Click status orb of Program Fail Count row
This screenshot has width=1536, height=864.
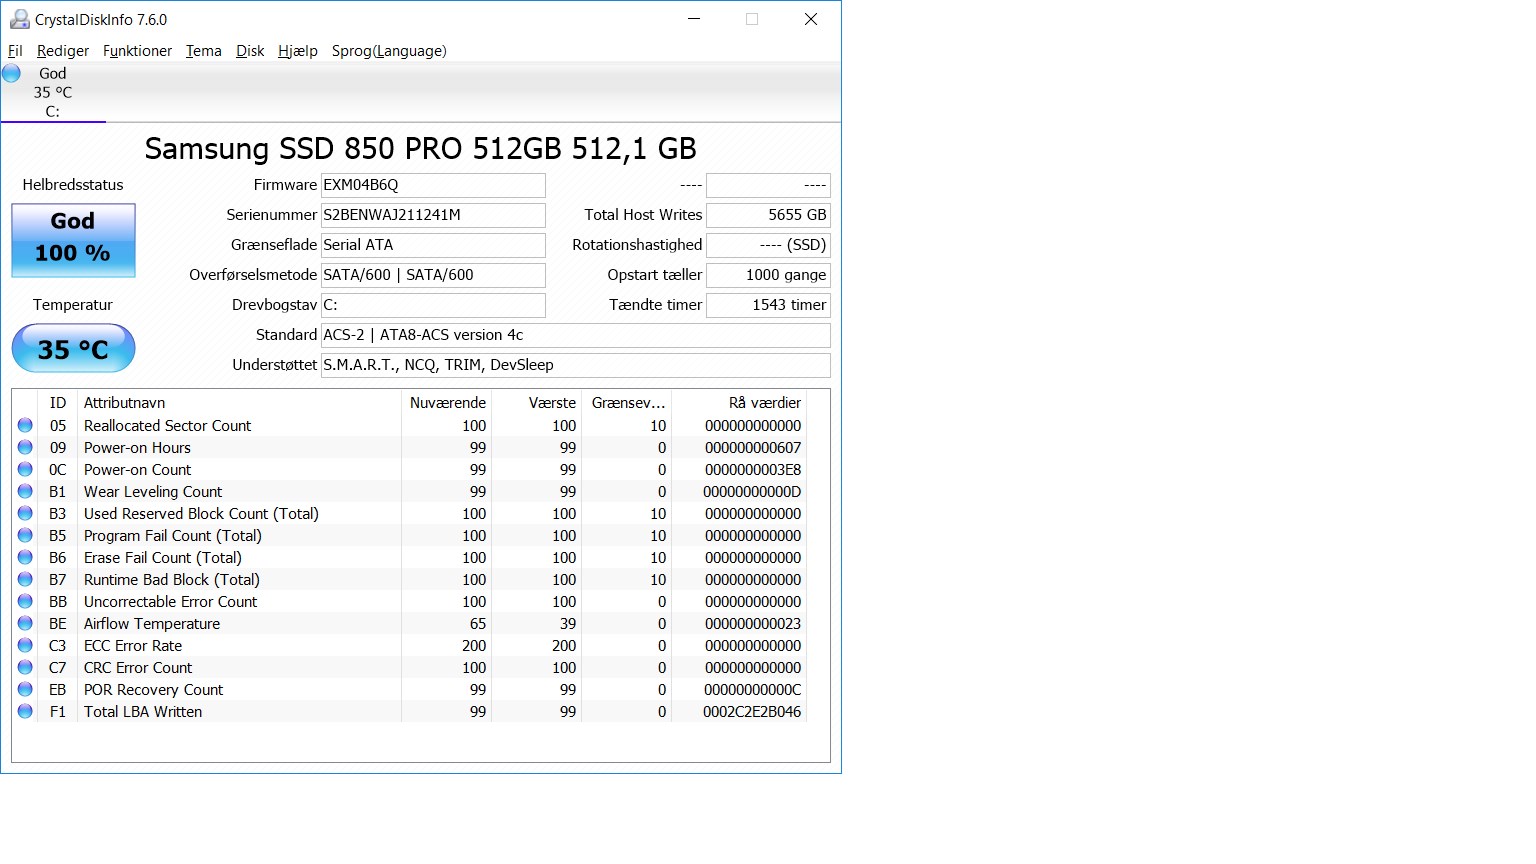(x=25, y=536)
